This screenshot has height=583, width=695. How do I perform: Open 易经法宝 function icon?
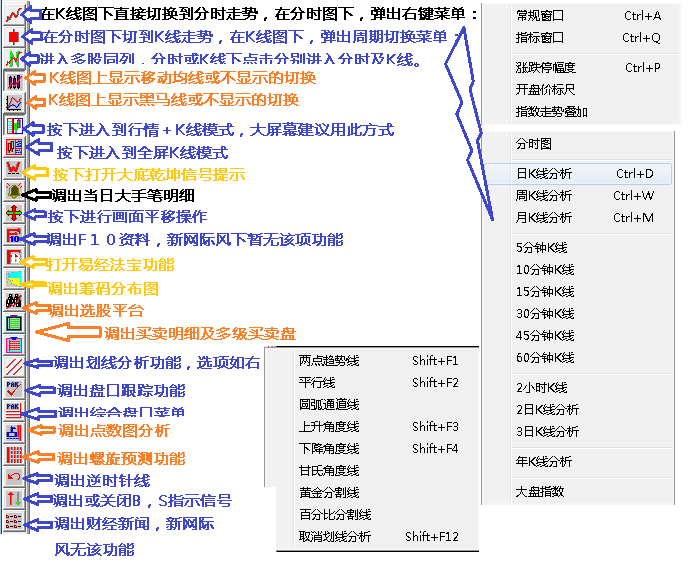coord(14,258)
